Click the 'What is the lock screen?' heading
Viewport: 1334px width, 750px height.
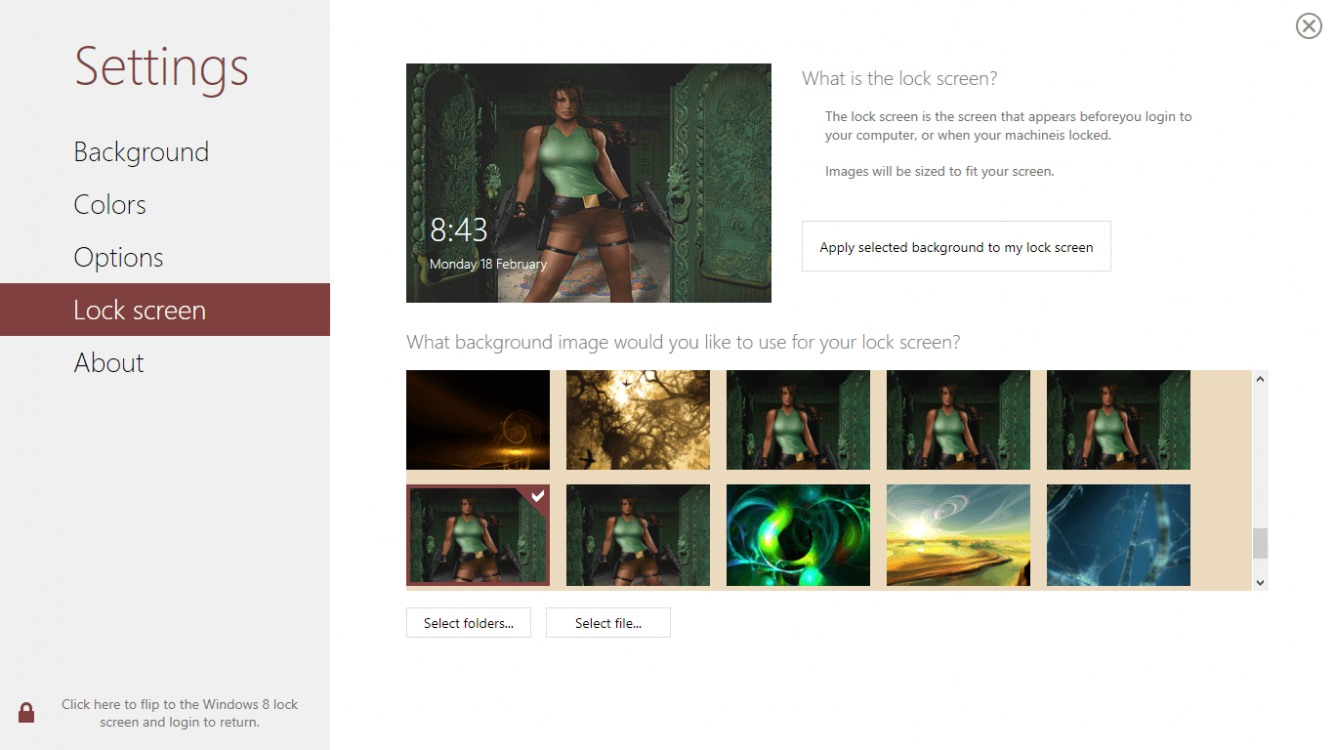[900, 78]
